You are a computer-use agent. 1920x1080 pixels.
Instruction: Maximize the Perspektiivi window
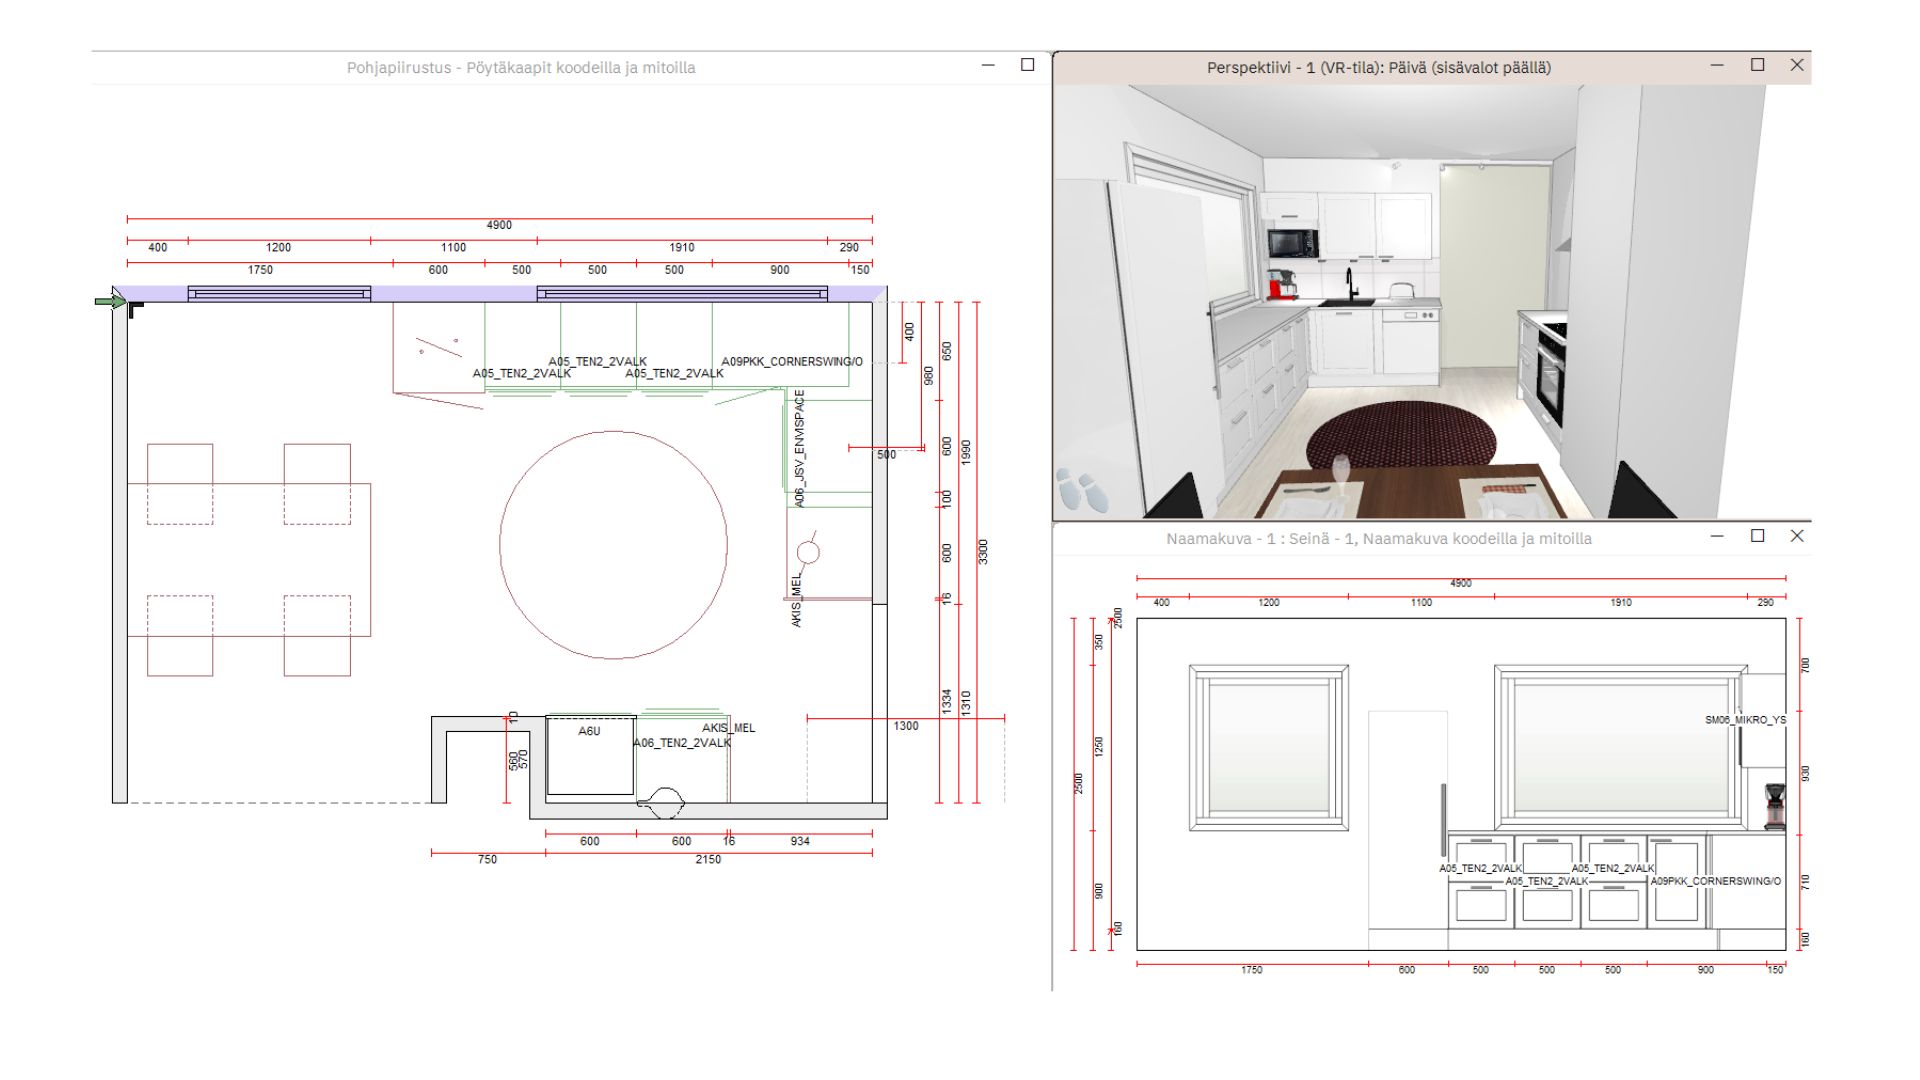coord(1757,65)
